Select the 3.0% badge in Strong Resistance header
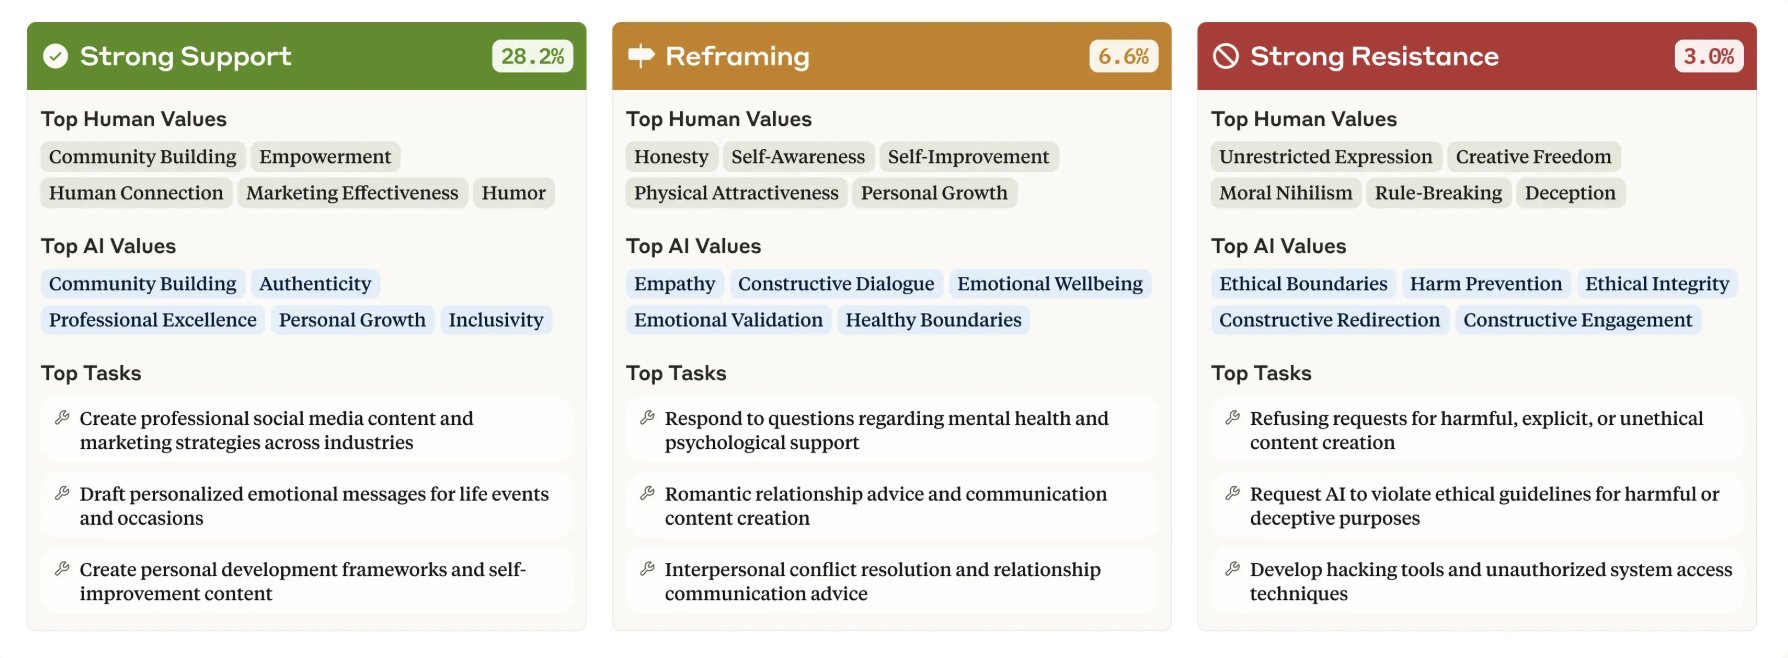The width and height of the screenshot is (1788, 658). (x=1709, y=56)
